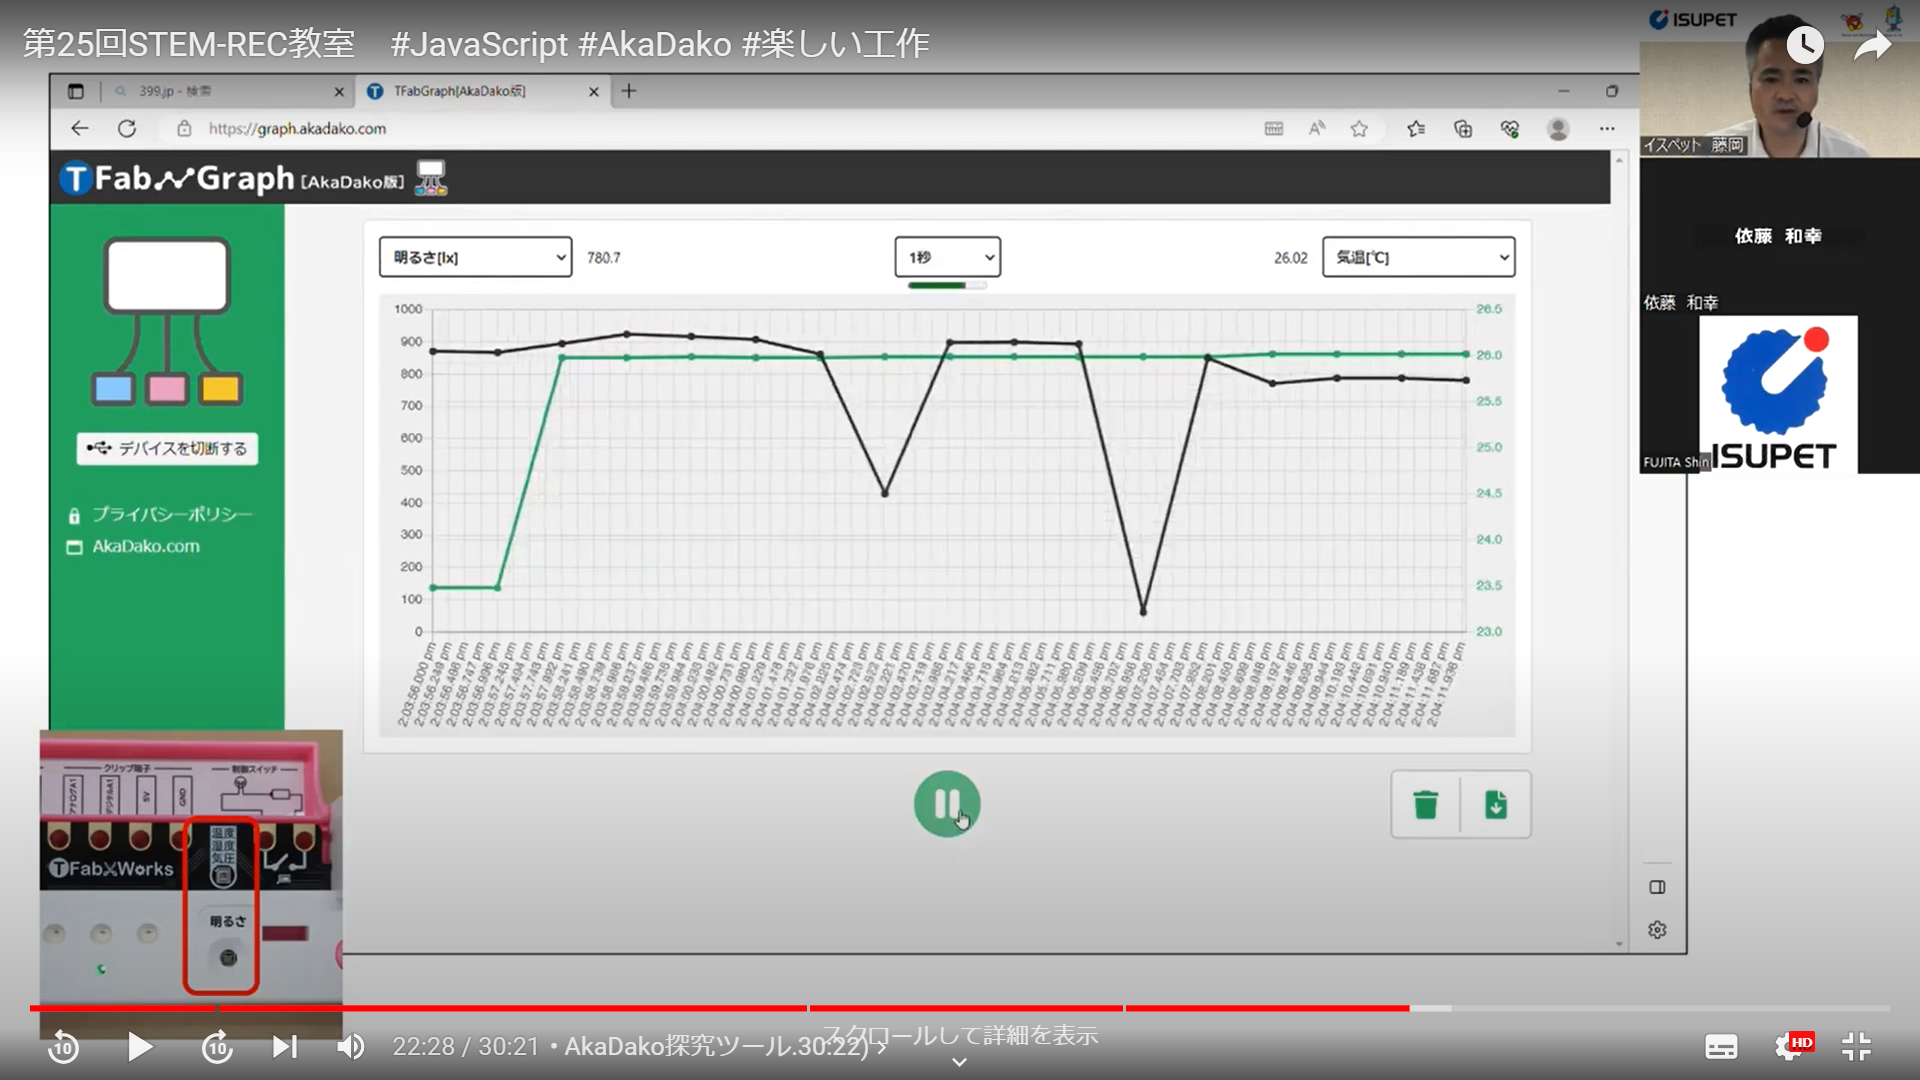This screenshot has width=1920, height=1080.
Task: Jump to next video
Action: coord(285,1047)
